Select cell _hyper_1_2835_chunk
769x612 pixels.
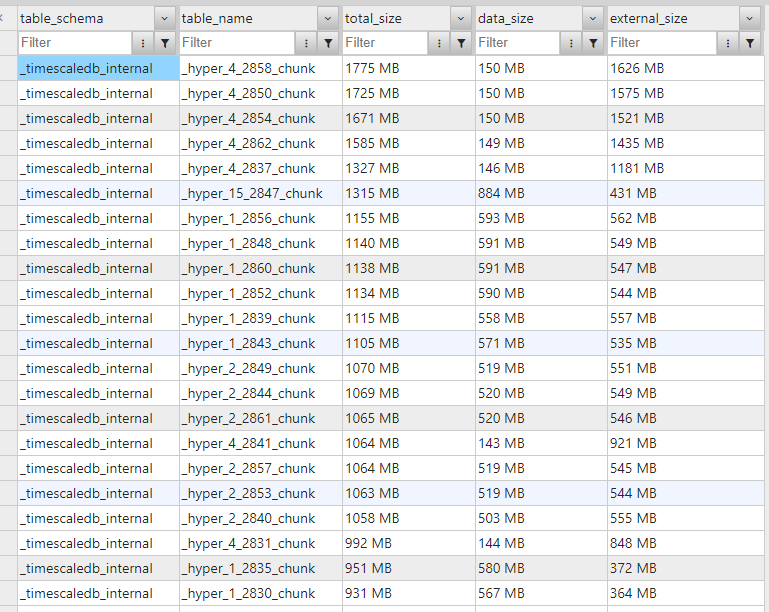pyautogui.click(x=261, y=568)
